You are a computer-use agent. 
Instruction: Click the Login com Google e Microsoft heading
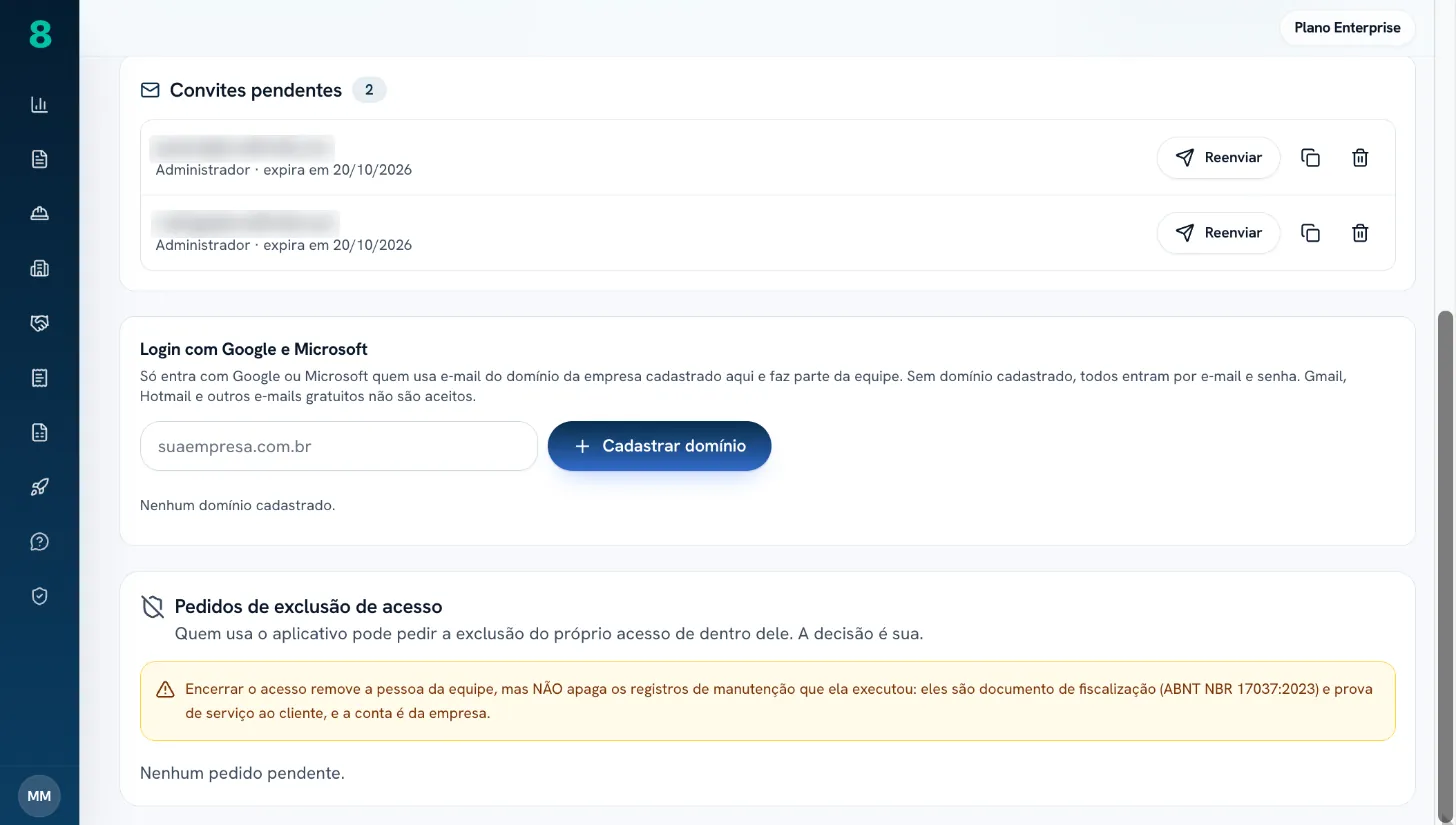coord(254,349)
